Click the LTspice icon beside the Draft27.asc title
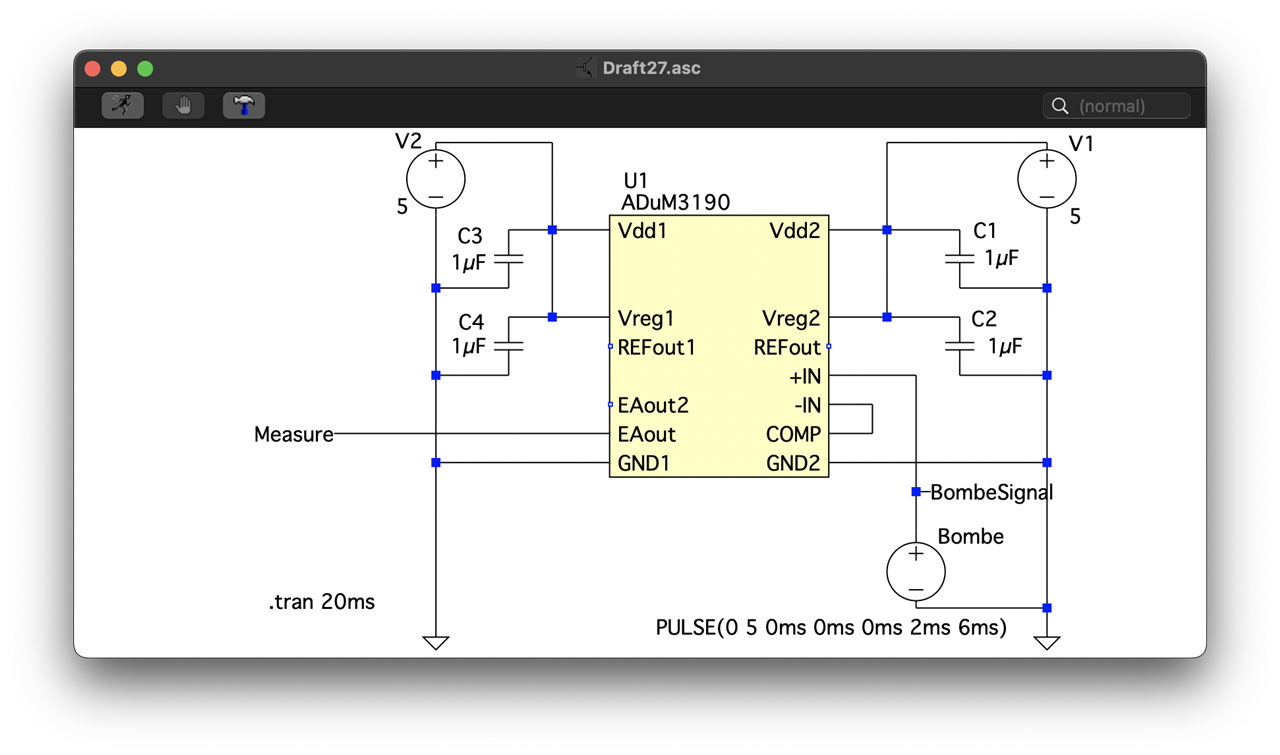This screenshot has height=755, width=1280. (585, 68)
